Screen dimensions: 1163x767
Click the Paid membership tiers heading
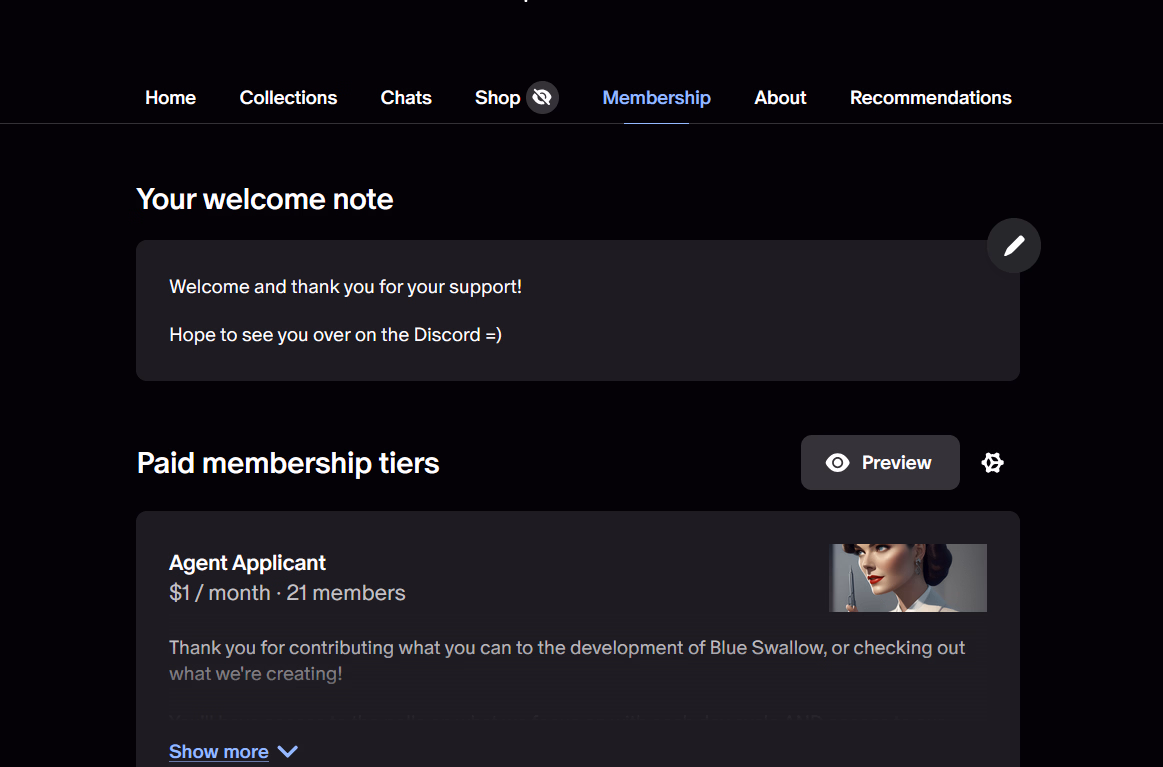288,463
